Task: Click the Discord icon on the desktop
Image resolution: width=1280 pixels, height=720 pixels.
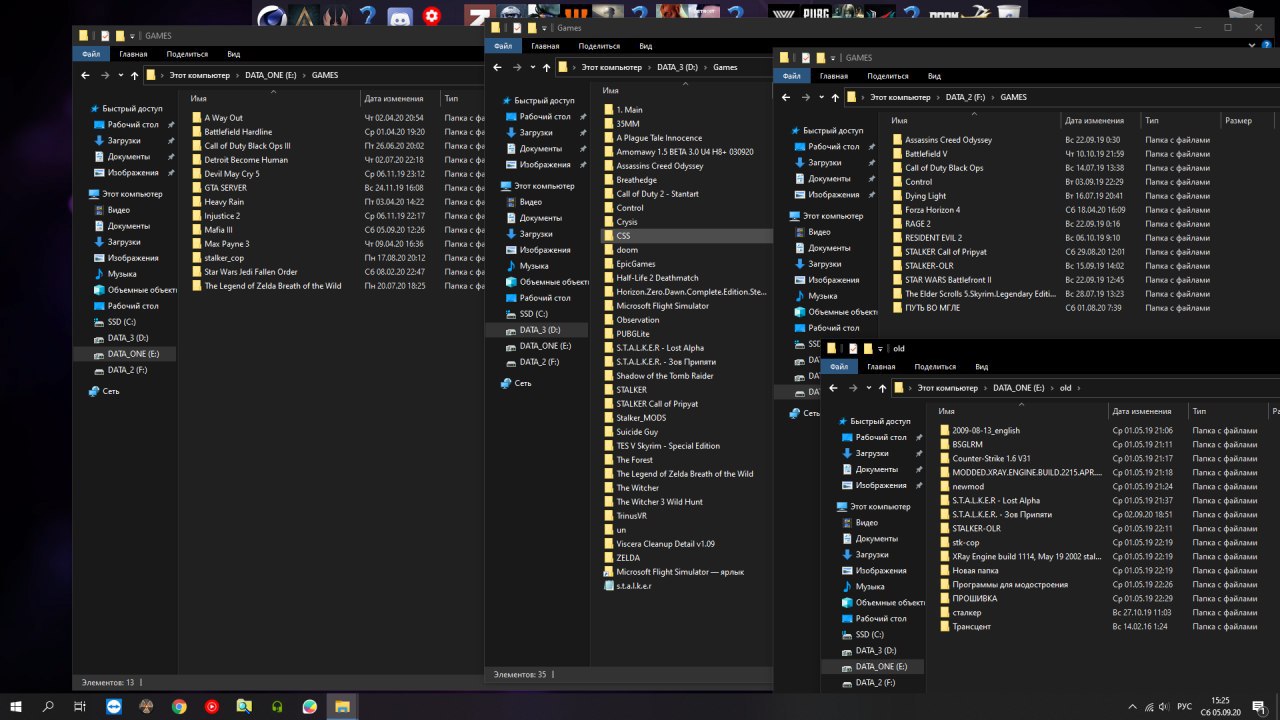Action: (x=400, y=15)
